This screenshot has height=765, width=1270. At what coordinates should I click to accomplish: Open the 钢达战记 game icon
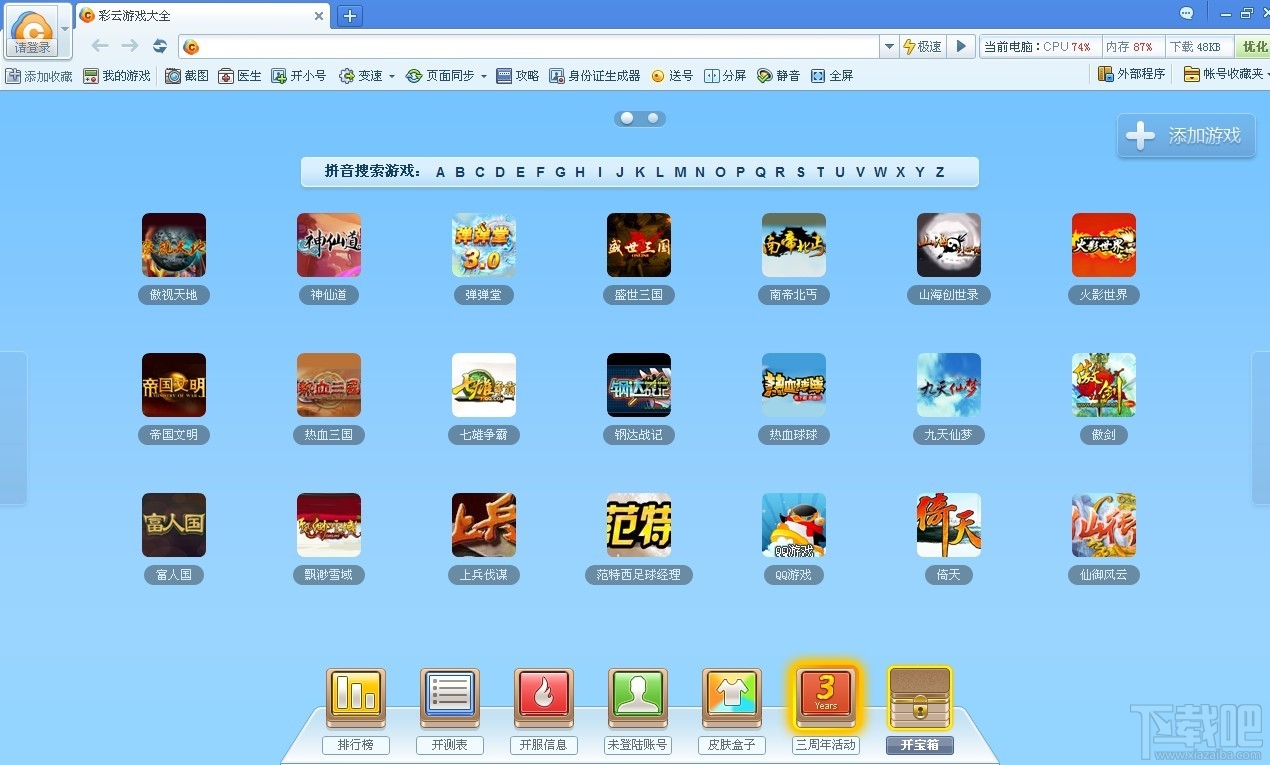tap(639, 385)
